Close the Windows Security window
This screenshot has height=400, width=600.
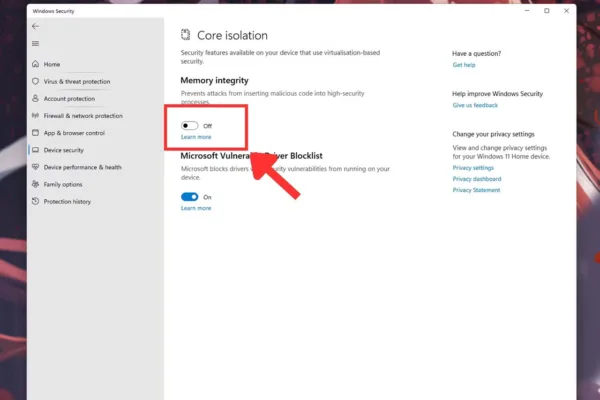pyautogui.click(x=566, y=11)
